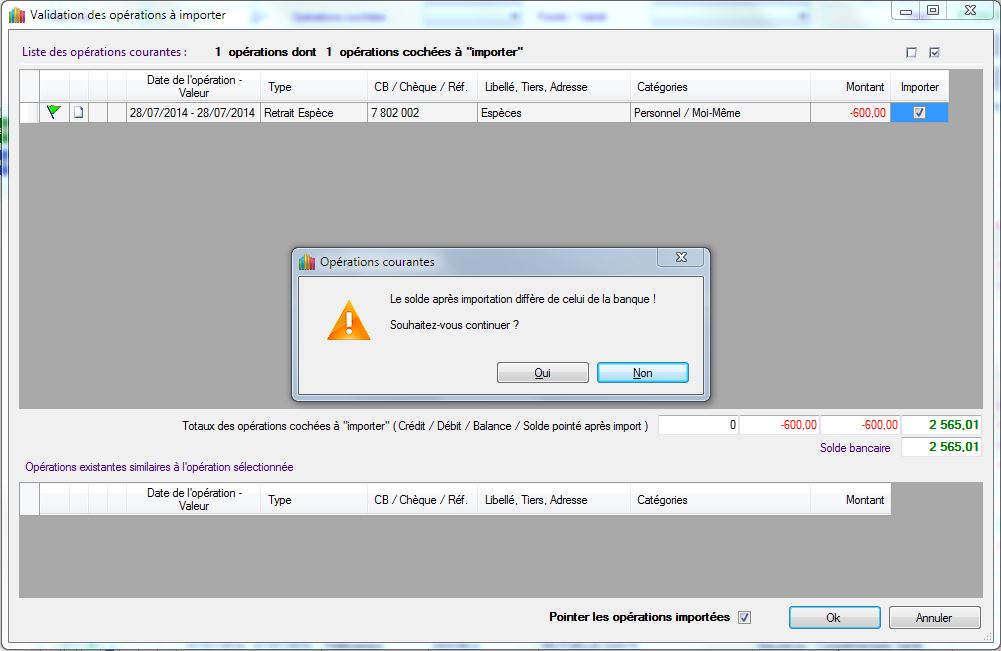This screenshot has height=651, width=1001.
Task: Confirm with the Ok button
Action: [834, 618]
